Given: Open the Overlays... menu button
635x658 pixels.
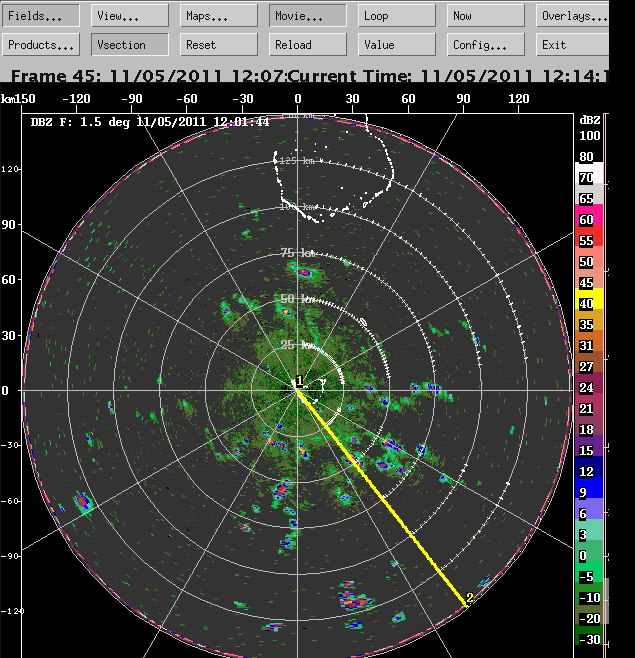Looking at the screenshot, I should pos(572,16).
